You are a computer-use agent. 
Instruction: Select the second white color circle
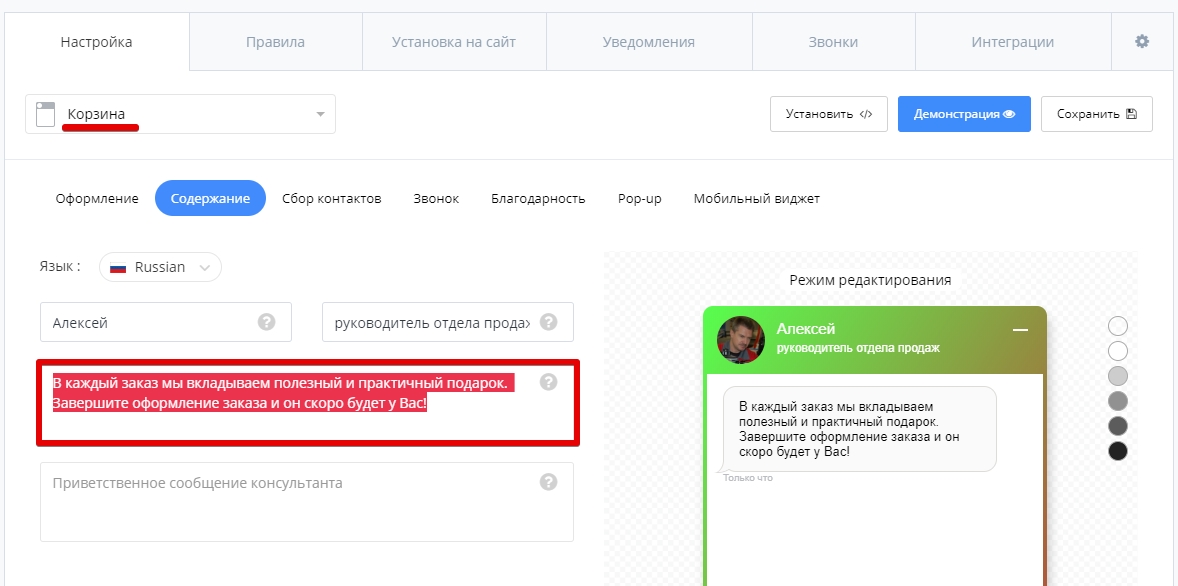coord(1118,351)
